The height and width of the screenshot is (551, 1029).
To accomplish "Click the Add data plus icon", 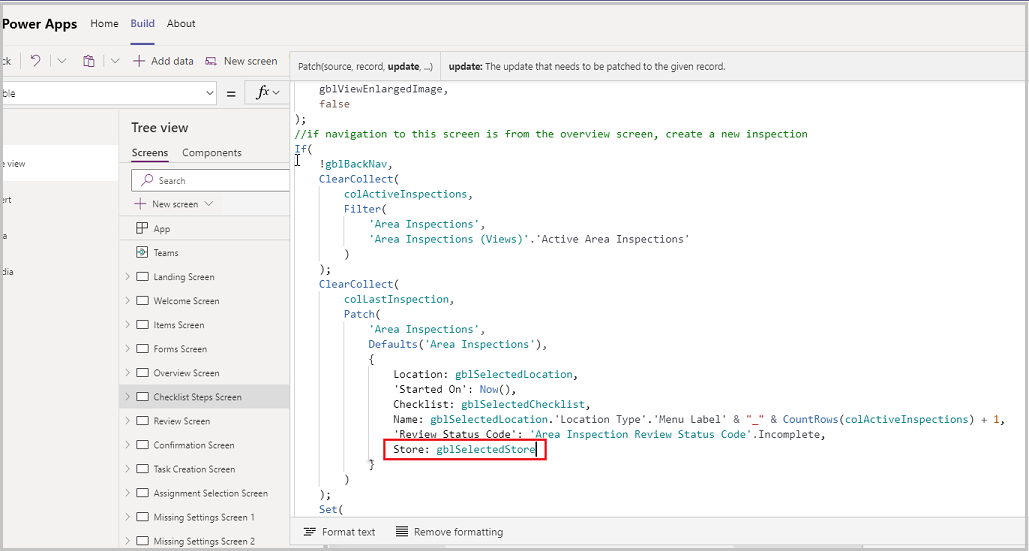I will (139, 61).
